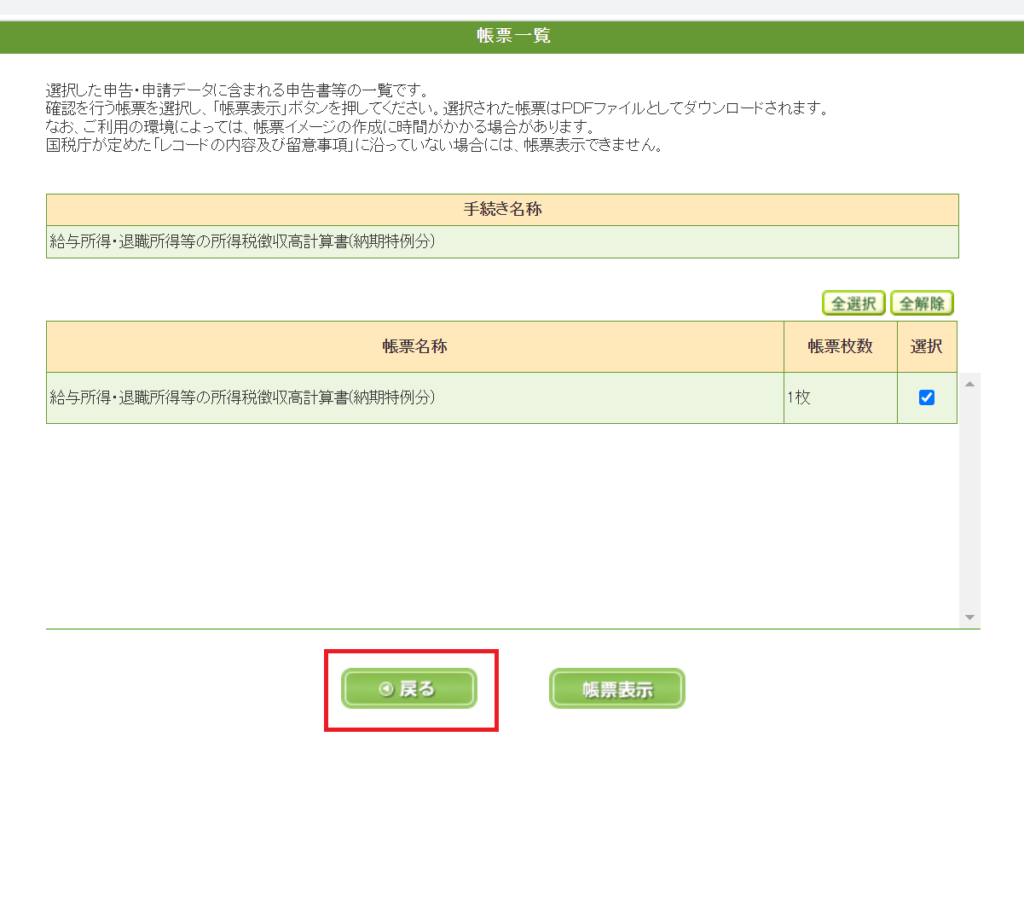Click the 帳票枚数 column header
This screenshot has width=1024, height=899.
[x=840, y=346]
